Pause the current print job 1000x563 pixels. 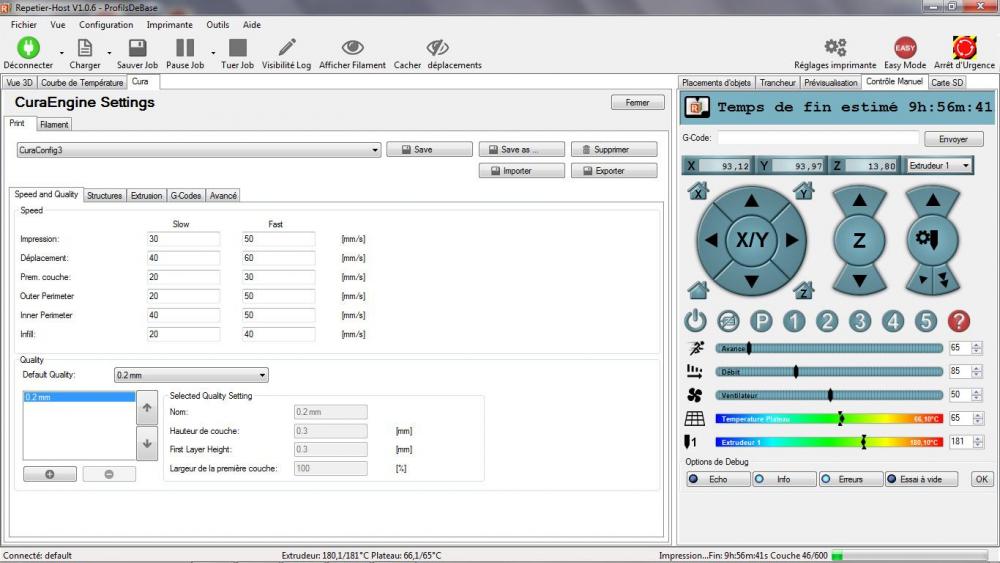coord(185,48)
